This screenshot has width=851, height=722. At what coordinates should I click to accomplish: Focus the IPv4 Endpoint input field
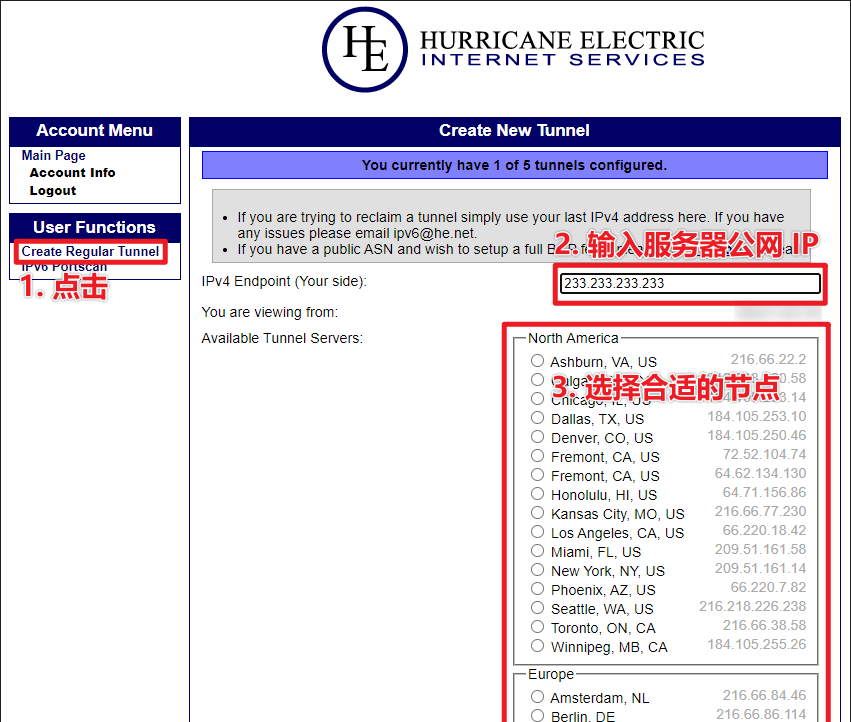point(690,283)
